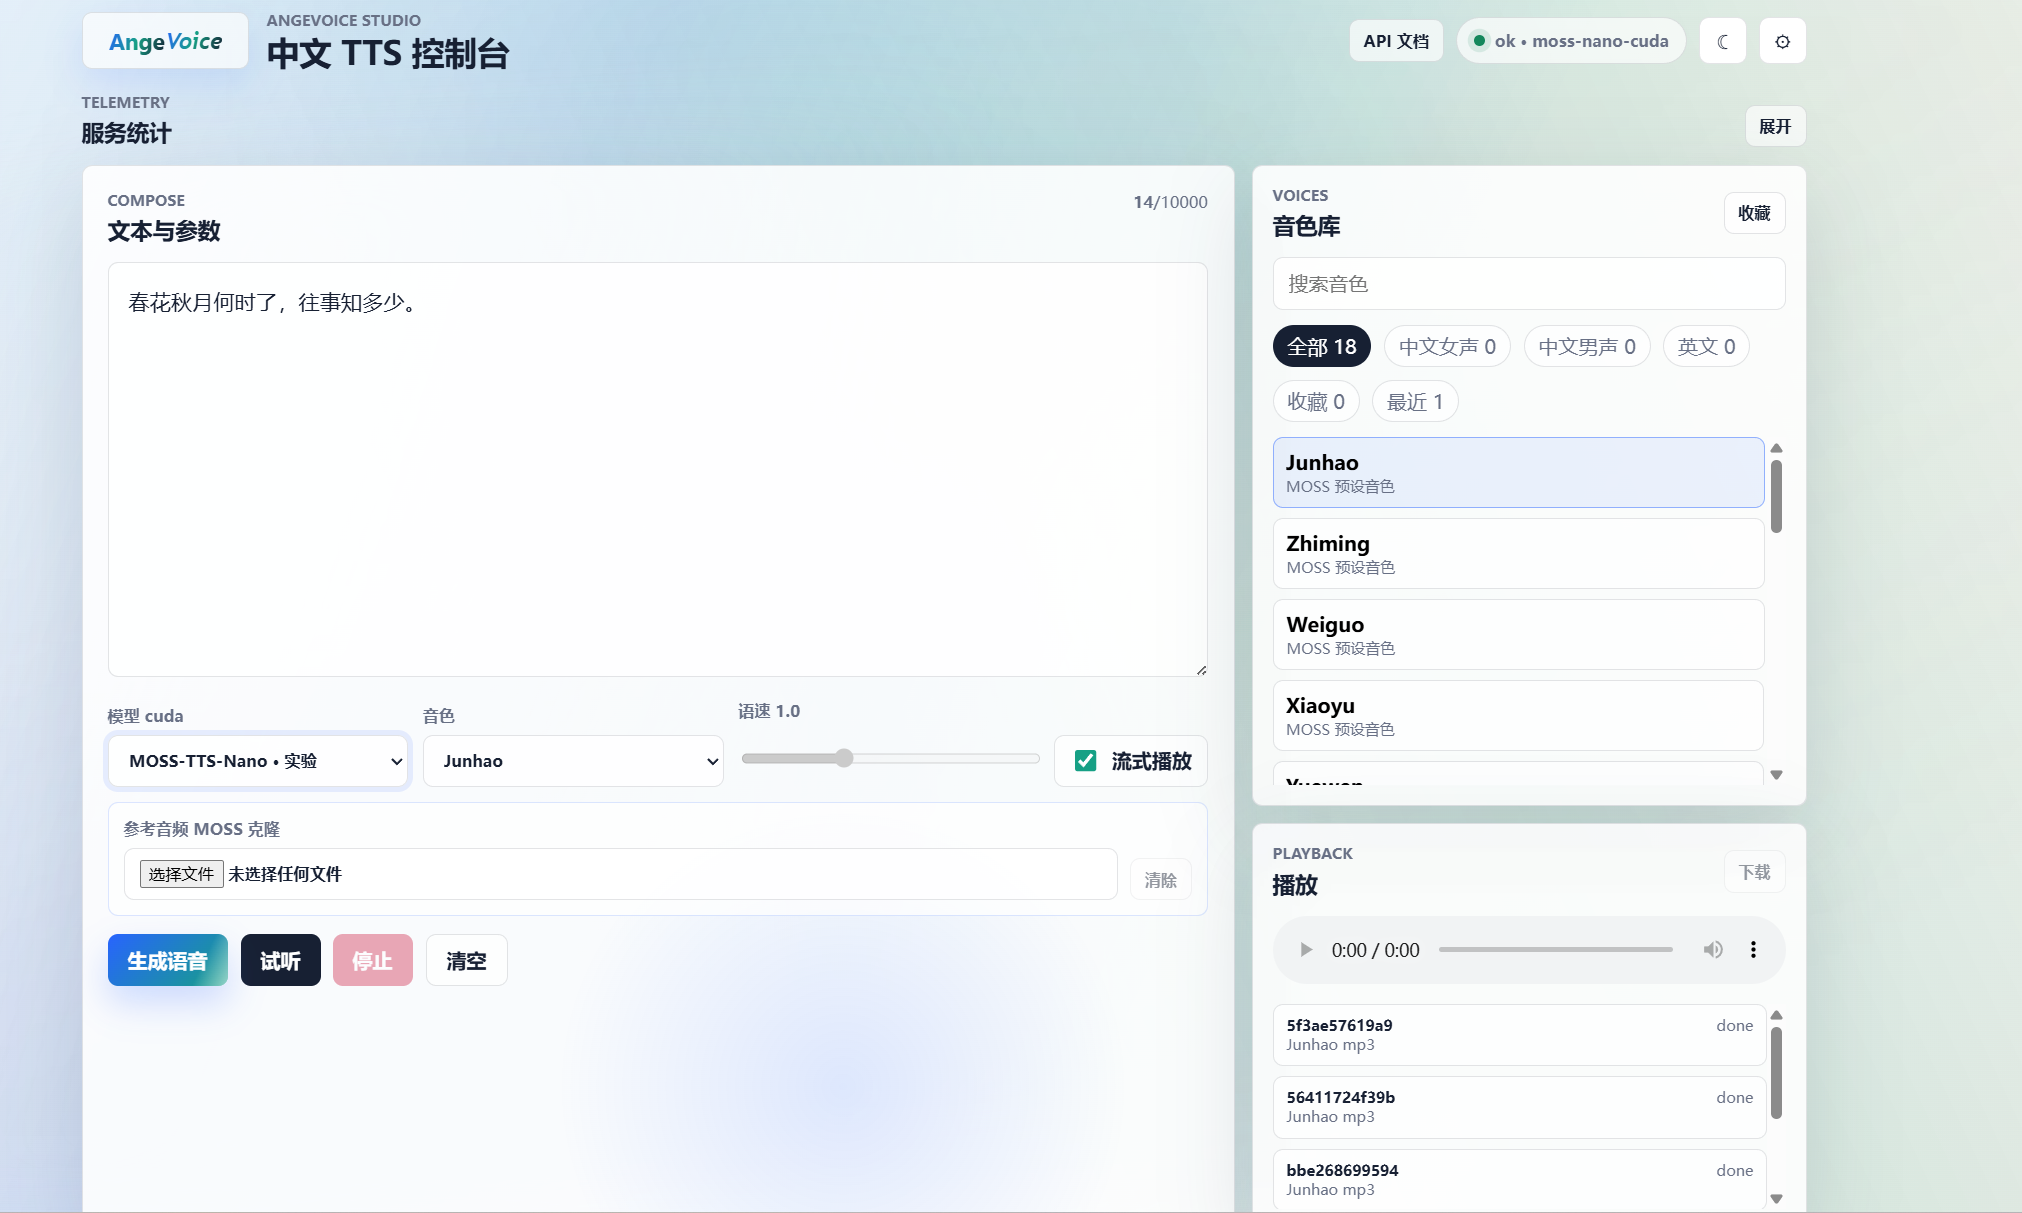2022x1213 pixels.
Task: Play audio in the playback player
Action: coord(1305,950)
